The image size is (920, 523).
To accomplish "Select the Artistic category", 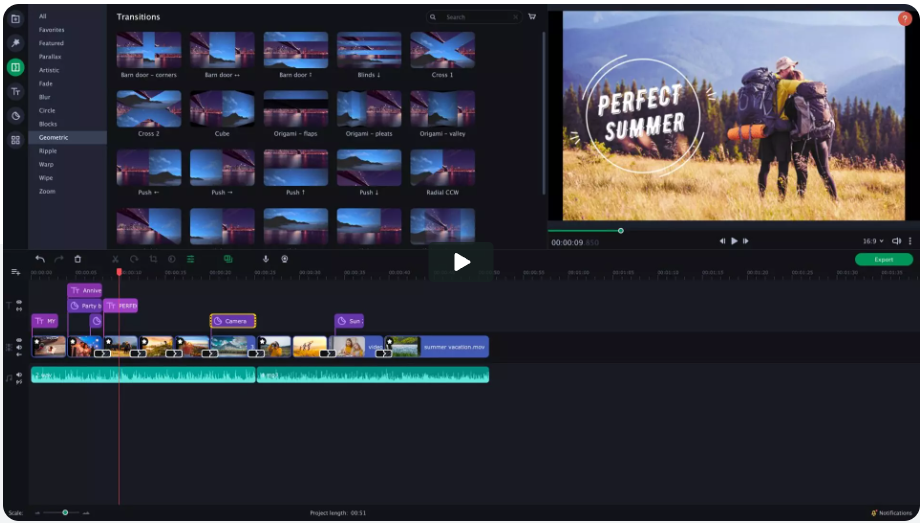I will 49,70.
